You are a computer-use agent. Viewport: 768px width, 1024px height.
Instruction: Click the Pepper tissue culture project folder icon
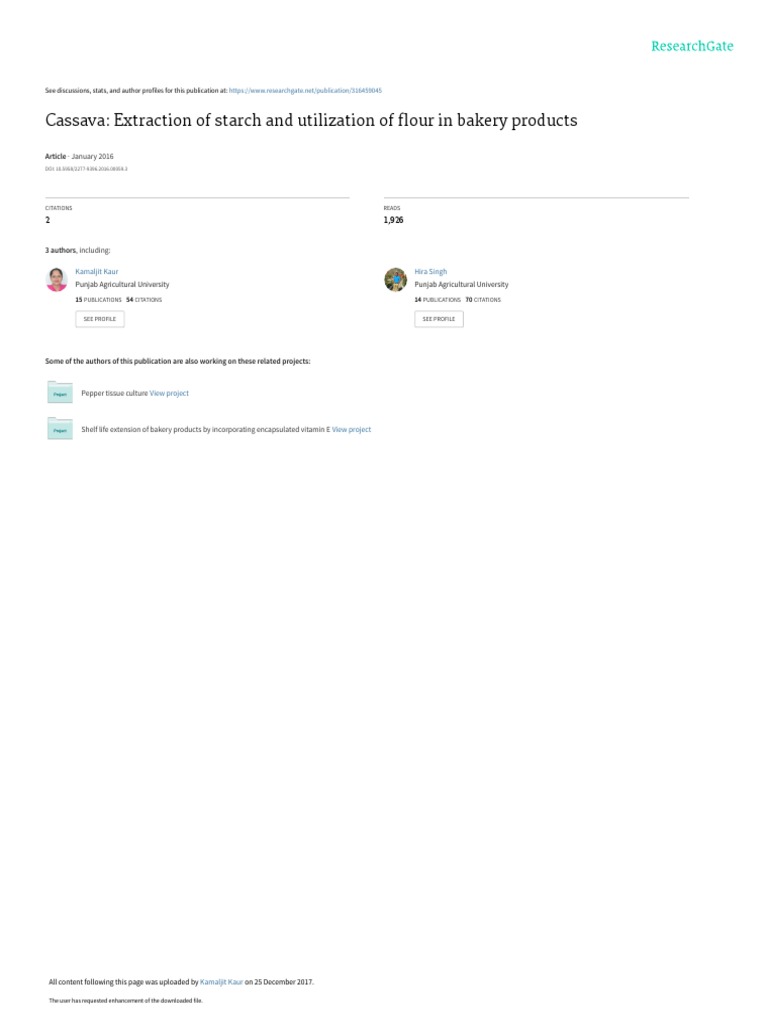(x=60, y=392)
